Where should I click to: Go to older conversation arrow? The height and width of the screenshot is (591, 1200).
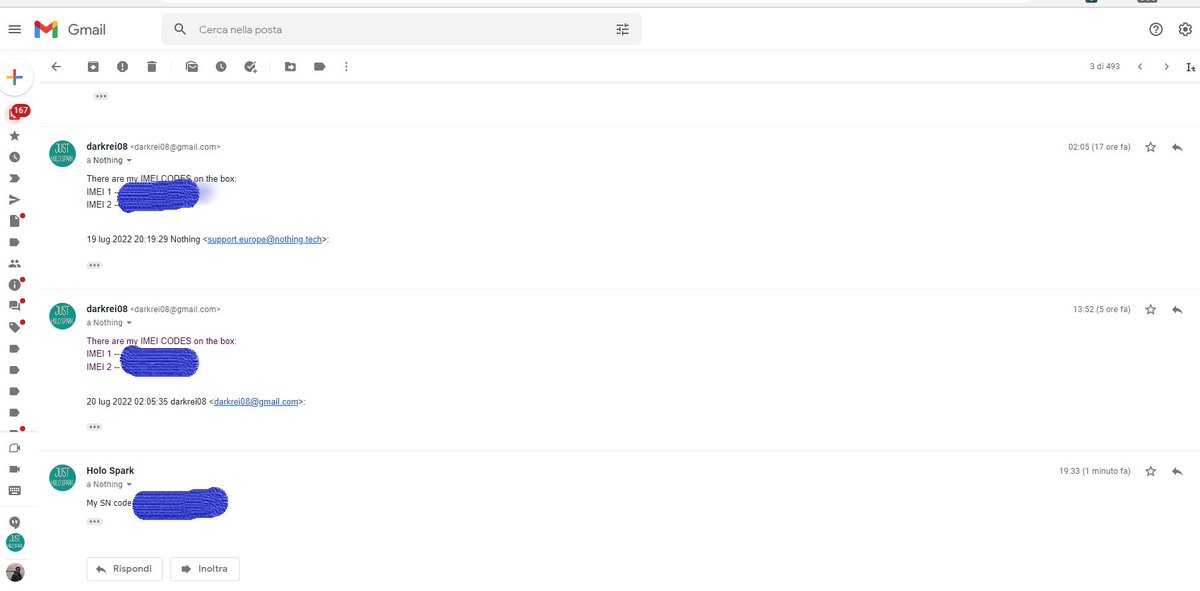1166,67
